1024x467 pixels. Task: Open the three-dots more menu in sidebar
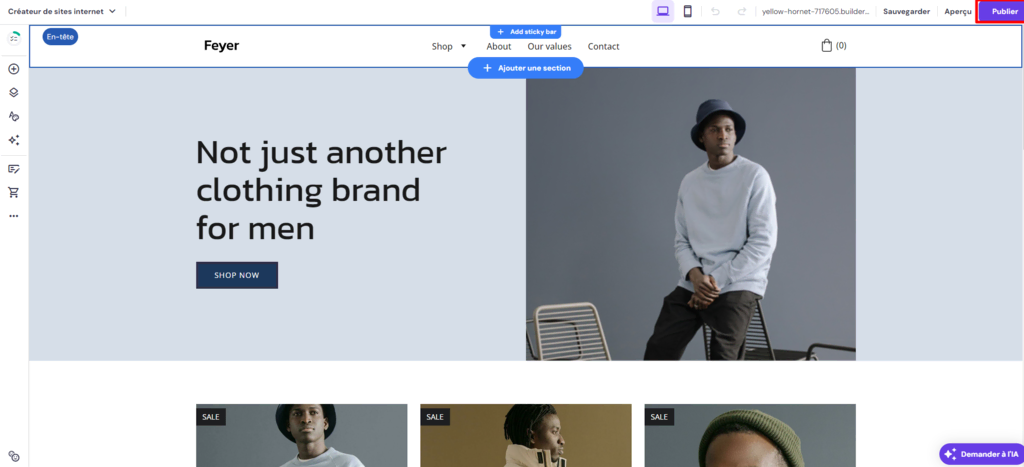[x=14, y=216]
